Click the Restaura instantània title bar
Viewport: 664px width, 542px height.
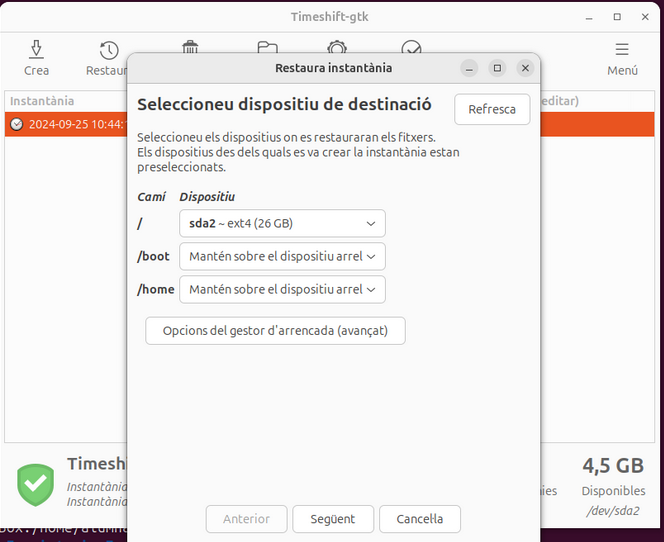pyautogui.click(x=333, y=68)
